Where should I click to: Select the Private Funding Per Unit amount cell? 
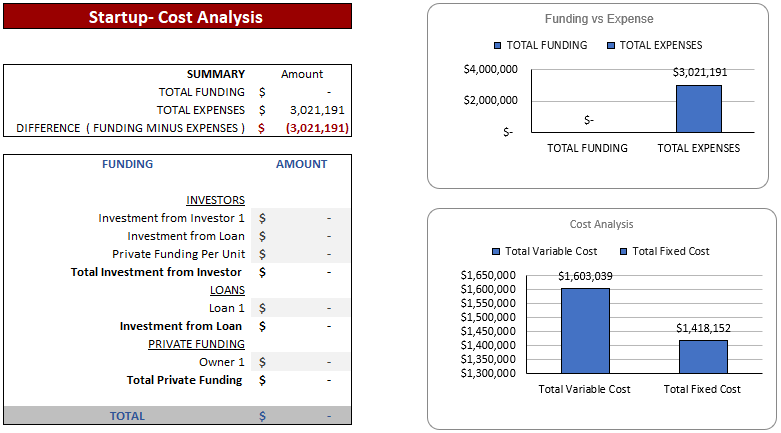(x=300, y=254)
